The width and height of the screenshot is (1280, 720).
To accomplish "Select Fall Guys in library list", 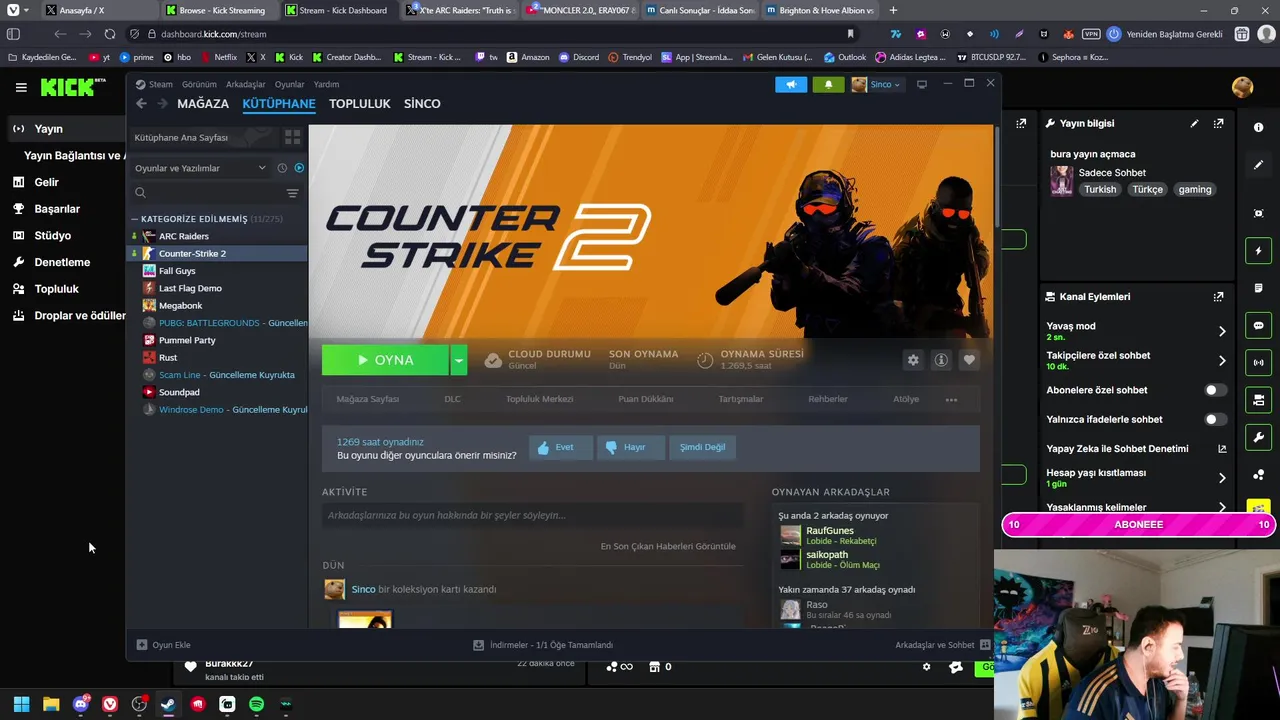I will tap(177, 271).
